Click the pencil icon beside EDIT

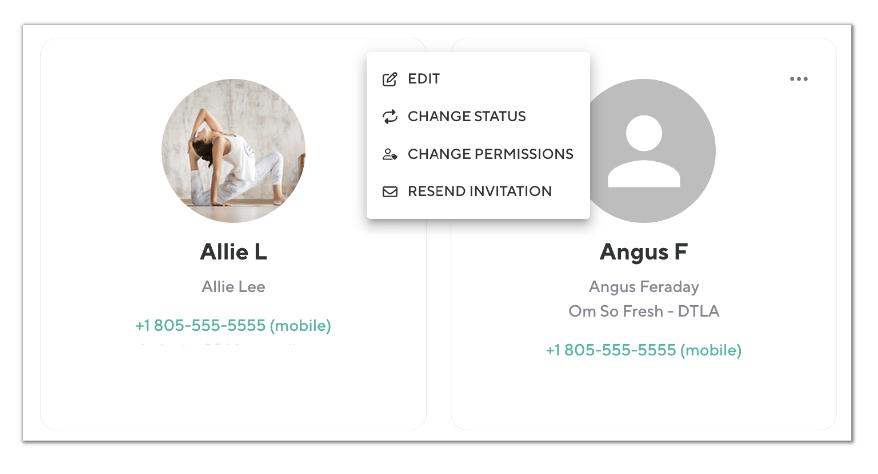click(x=390, y=79)
